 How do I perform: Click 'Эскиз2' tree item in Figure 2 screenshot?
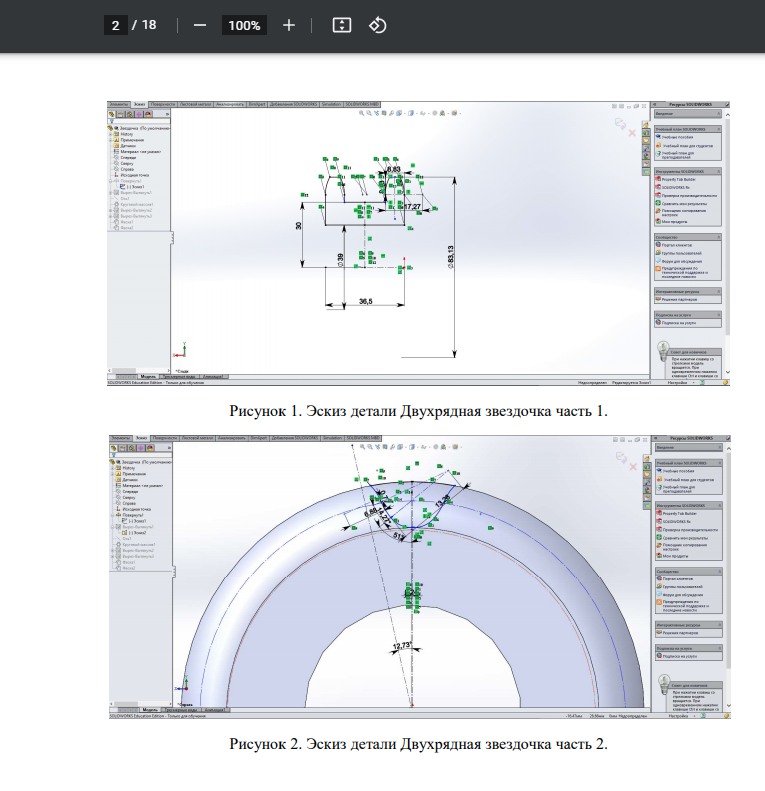[x=137, y=533]
